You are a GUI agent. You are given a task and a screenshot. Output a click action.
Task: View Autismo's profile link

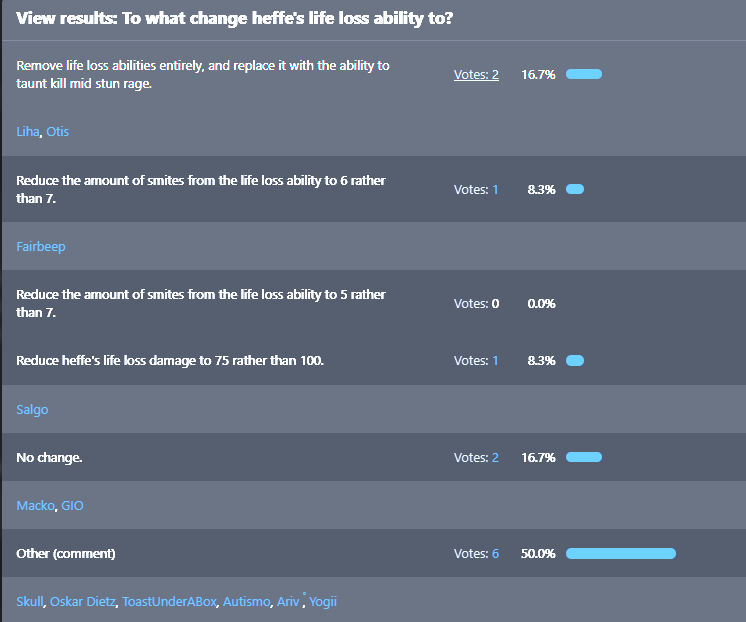[x=247, y=602]
